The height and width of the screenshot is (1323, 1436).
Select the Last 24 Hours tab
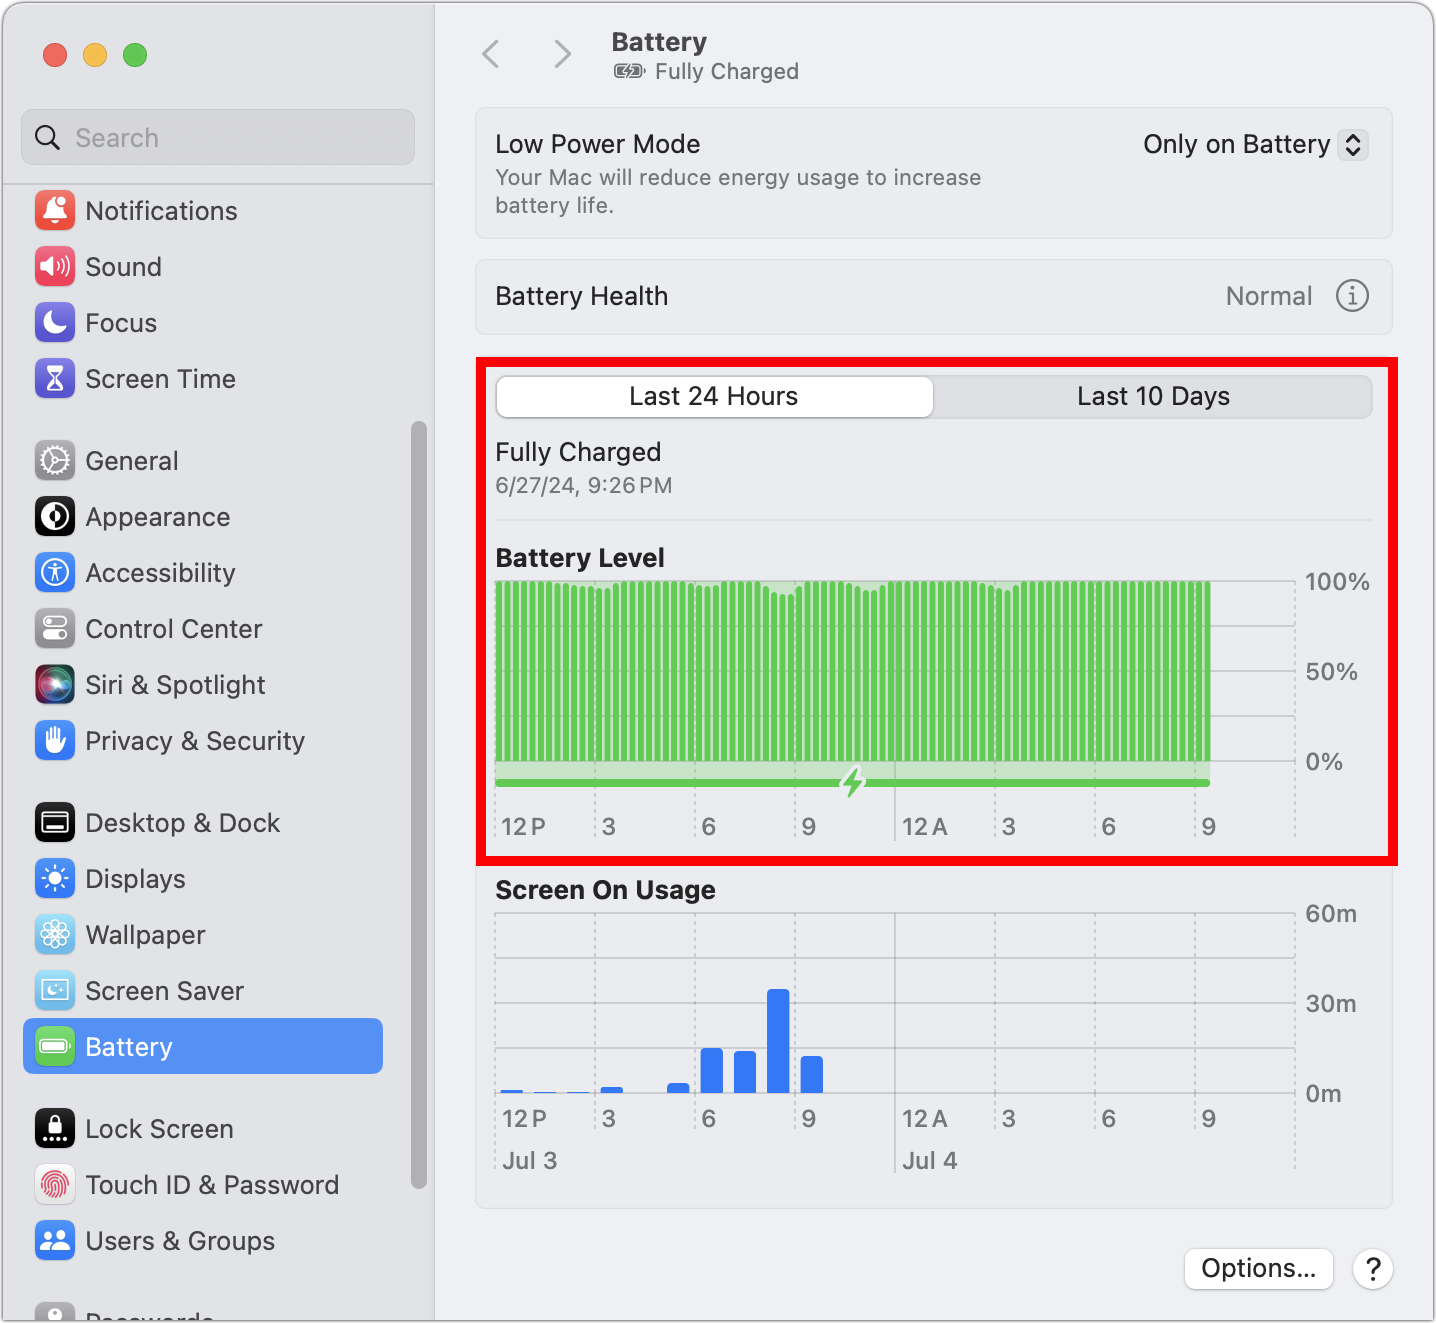713,396
